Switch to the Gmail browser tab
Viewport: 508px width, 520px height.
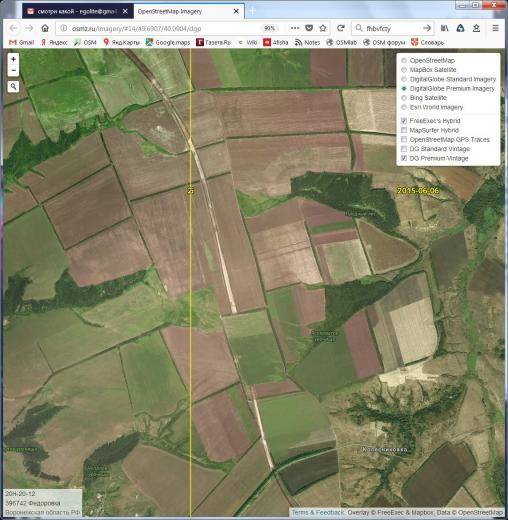coord(77,11)
